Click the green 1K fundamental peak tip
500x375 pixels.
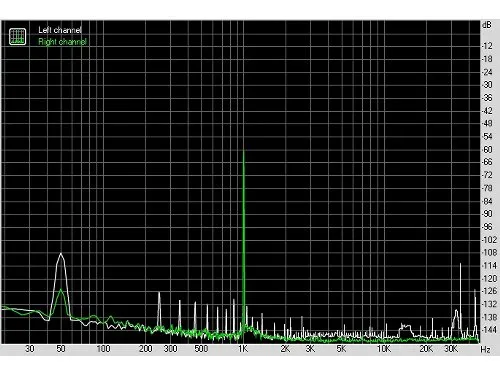click(x=244, y=151)
